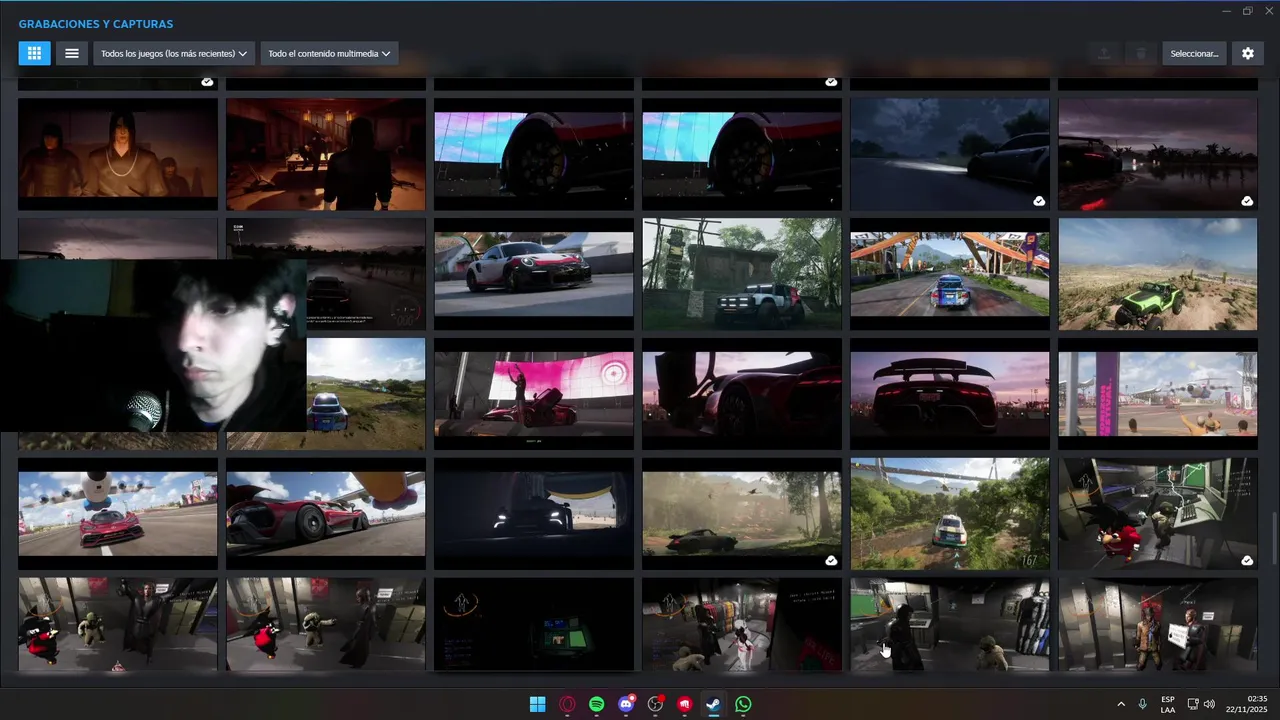Open the settings gear in Grabaciones y Capturas

click(1248, 53)
